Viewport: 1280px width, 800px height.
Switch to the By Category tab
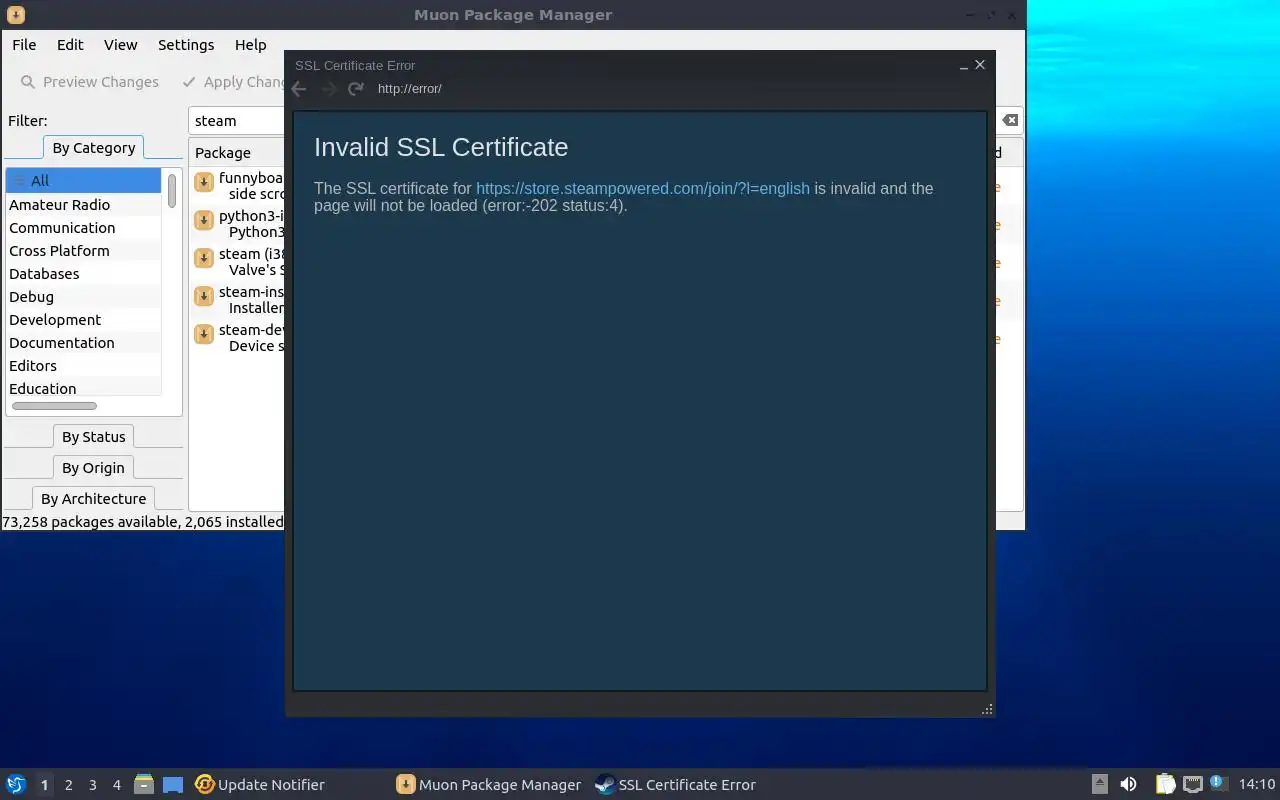[94, 148]
